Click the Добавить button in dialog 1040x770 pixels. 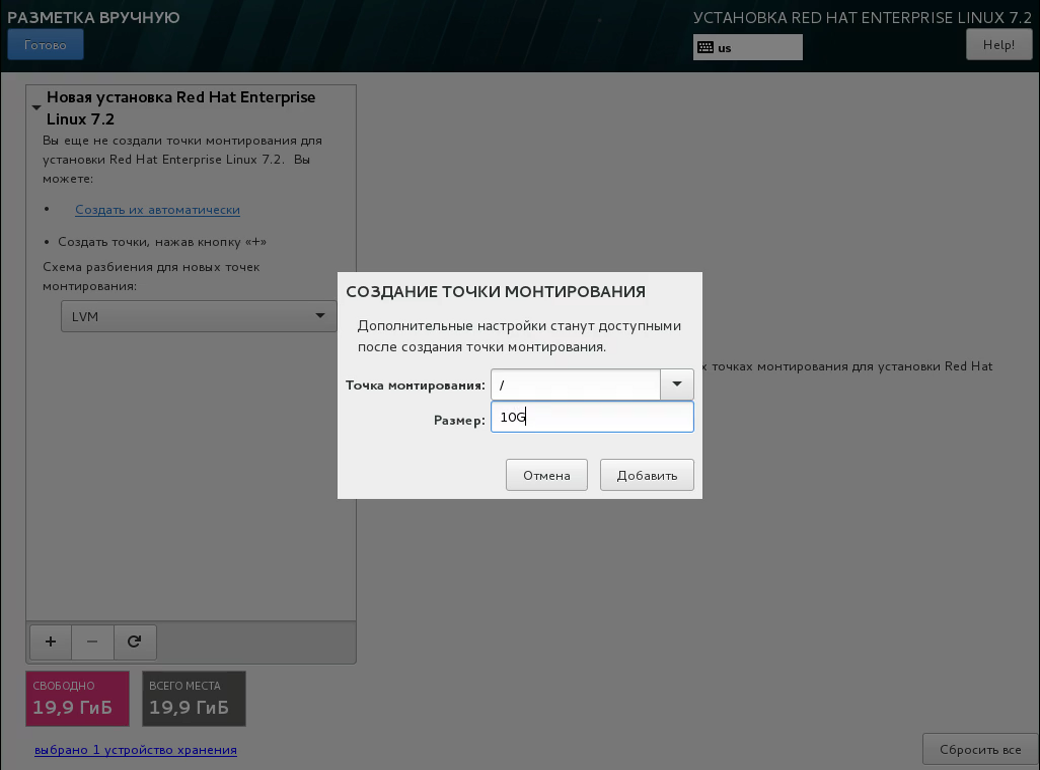pyautogui.click(x=647, y=475)
